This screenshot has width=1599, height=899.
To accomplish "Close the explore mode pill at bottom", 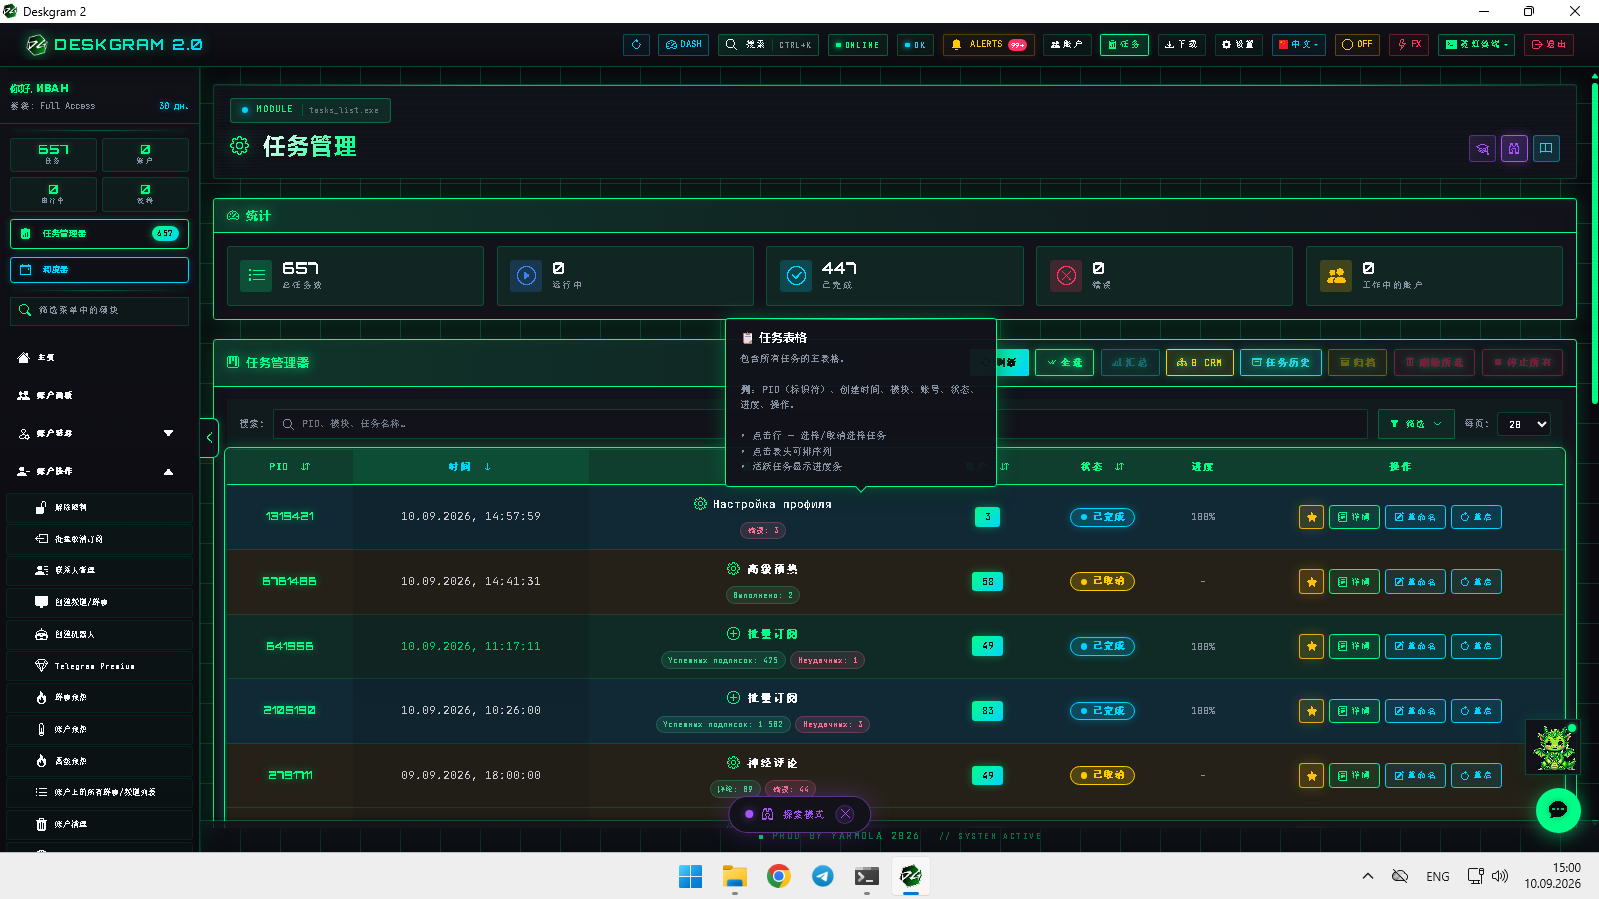I will (x=846, y=814).
